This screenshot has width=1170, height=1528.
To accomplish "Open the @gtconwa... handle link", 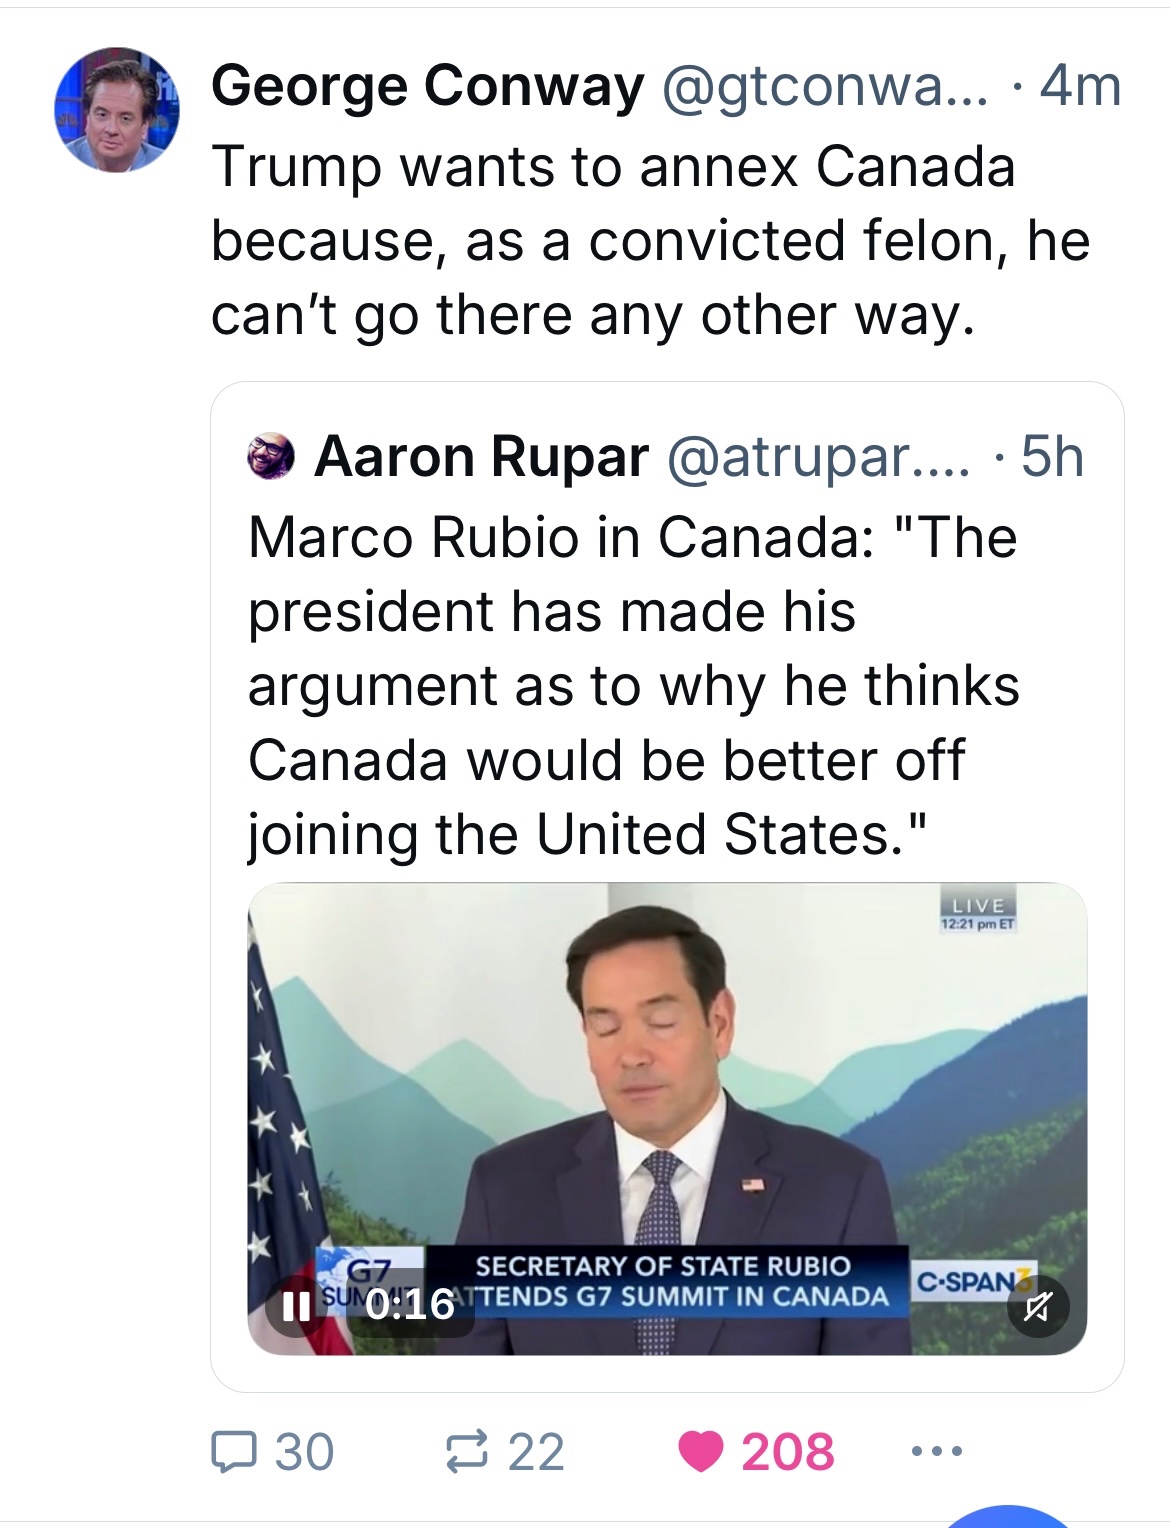I will [x=824, y=87].
